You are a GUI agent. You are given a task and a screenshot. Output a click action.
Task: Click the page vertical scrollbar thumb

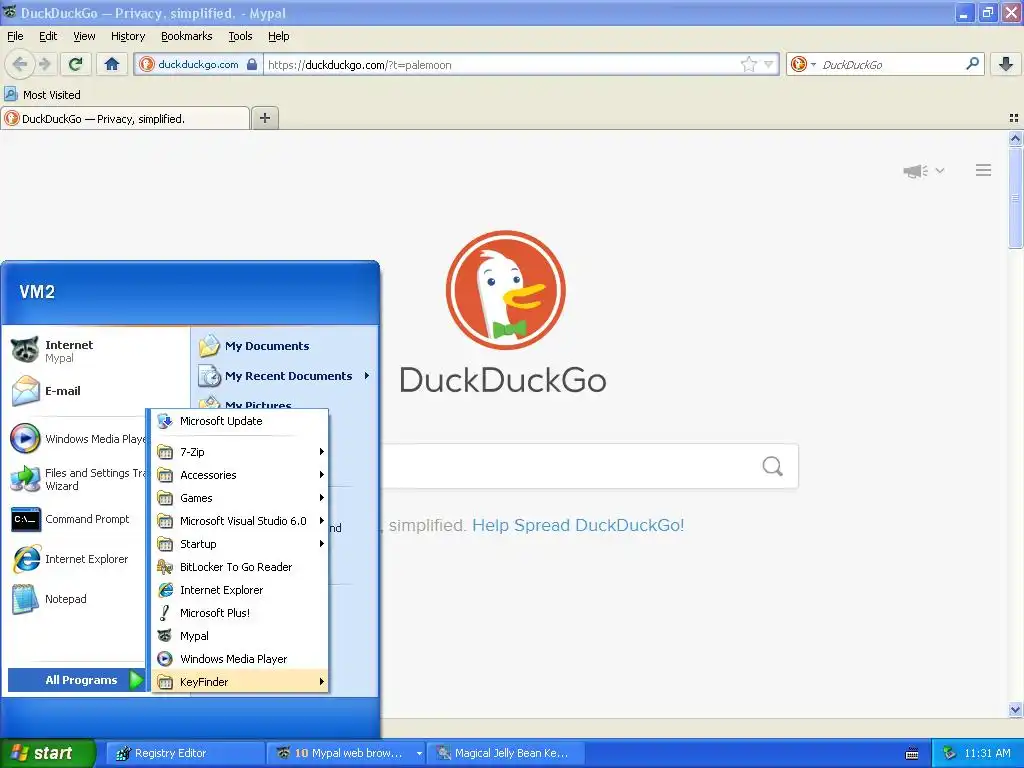click(x=1015, y=197)
